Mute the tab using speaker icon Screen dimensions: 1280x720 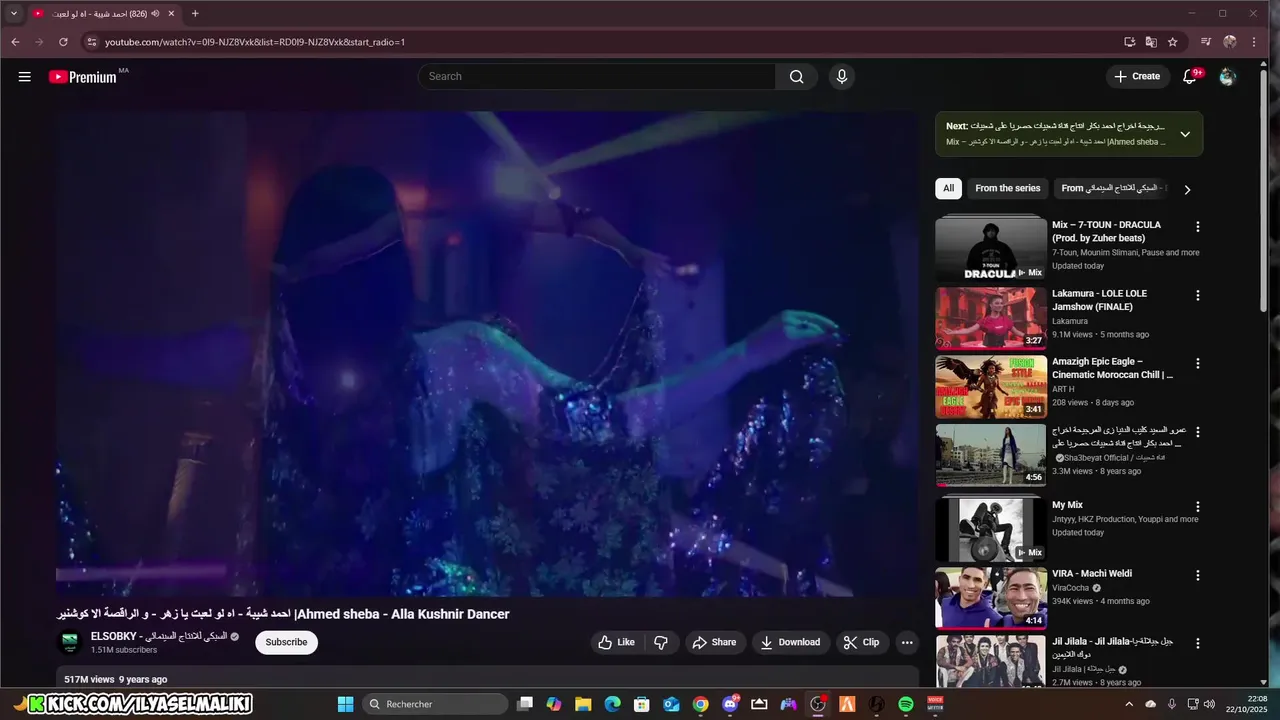click(x=155, y=14)
